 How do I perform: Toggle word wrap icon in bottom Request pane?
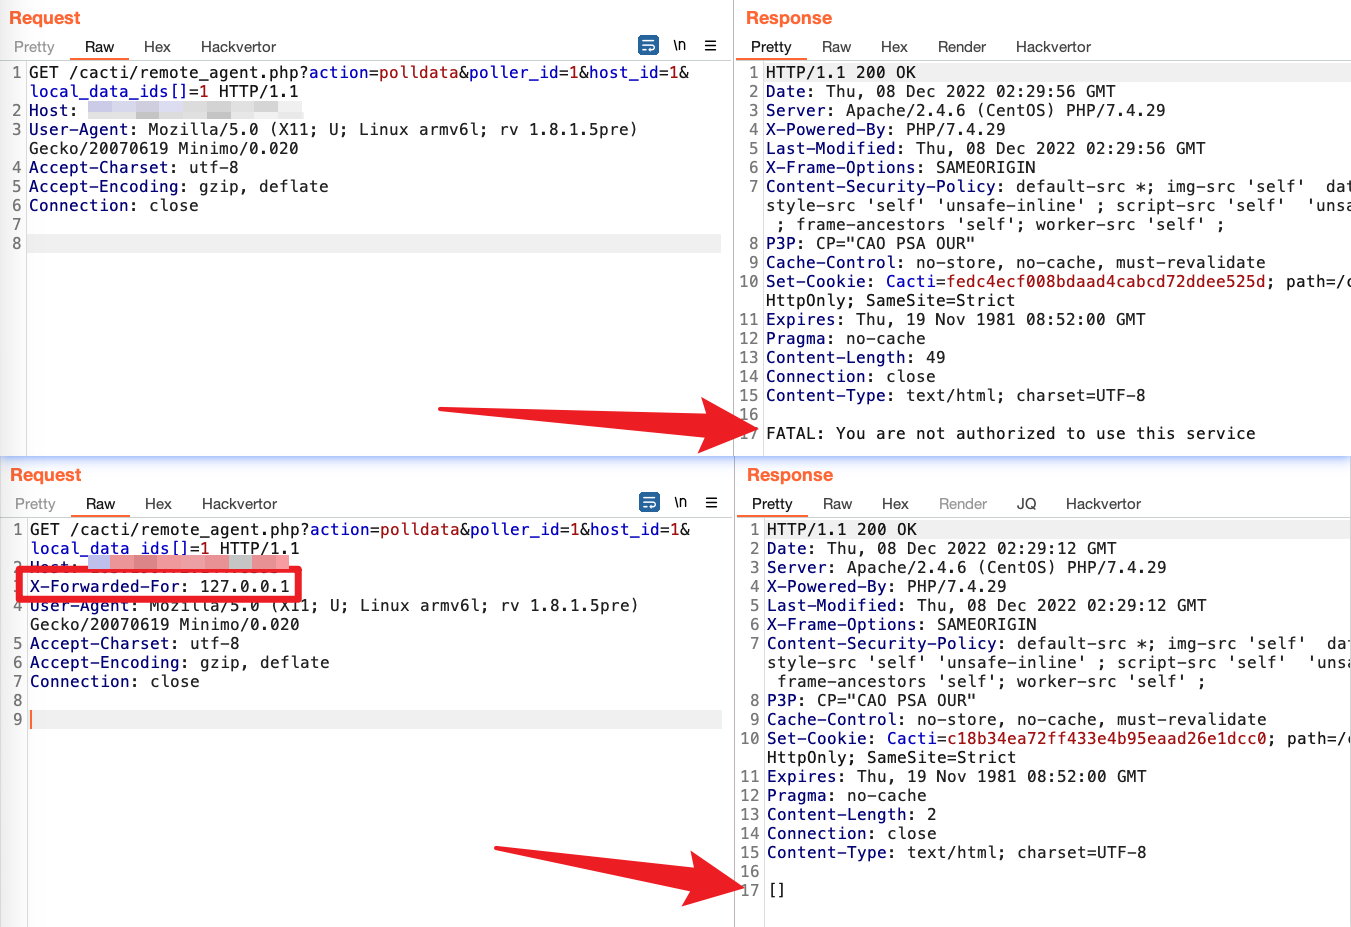click(649, 502)
